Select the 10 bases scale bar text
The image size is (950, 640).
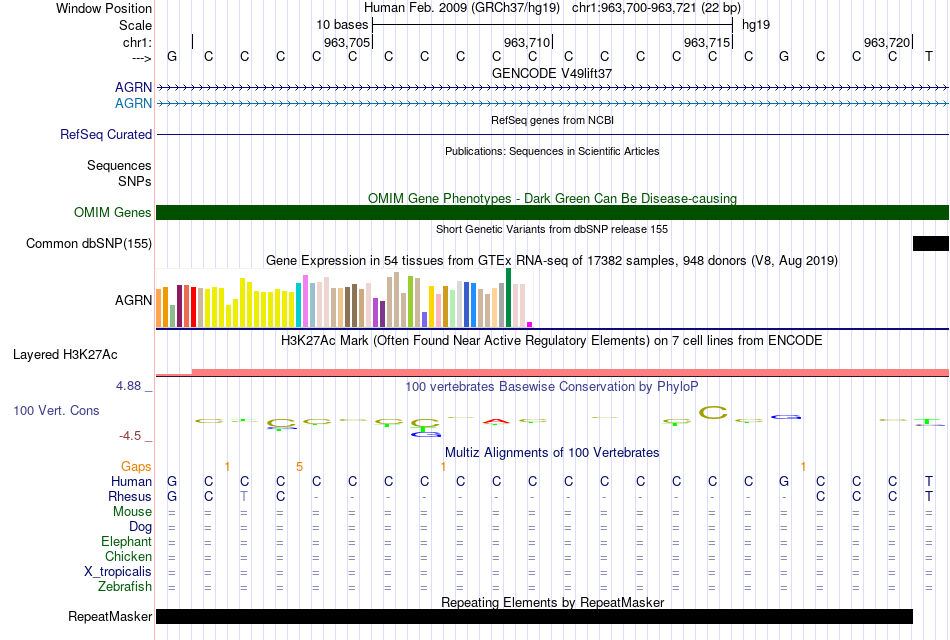click(342, 25)
